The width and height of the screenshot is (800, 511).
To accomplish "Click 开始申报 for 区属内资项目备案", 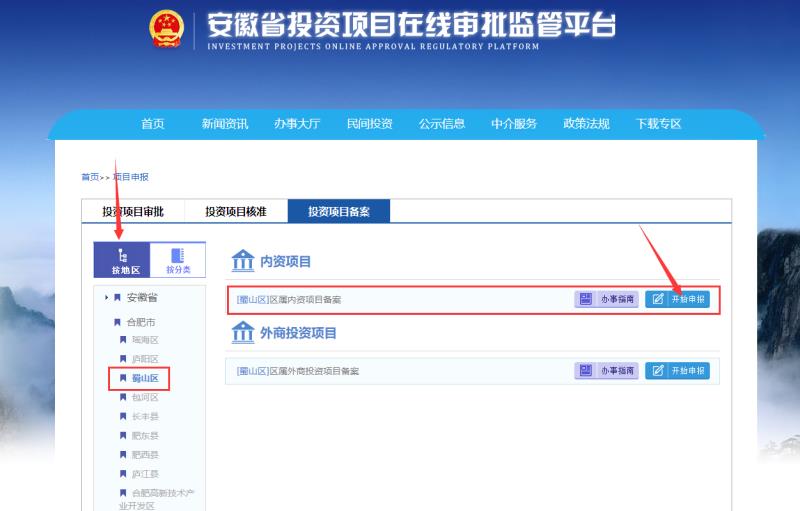I will (677, 299).
